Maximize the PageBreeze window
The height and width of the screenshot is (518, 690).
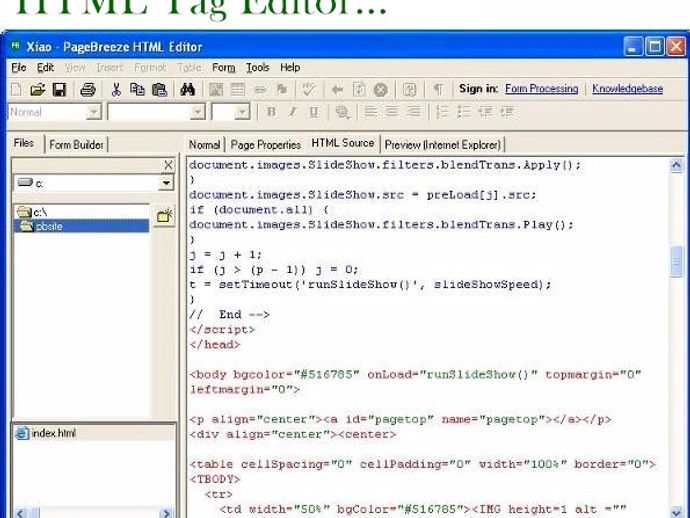(x=655, y=46)
